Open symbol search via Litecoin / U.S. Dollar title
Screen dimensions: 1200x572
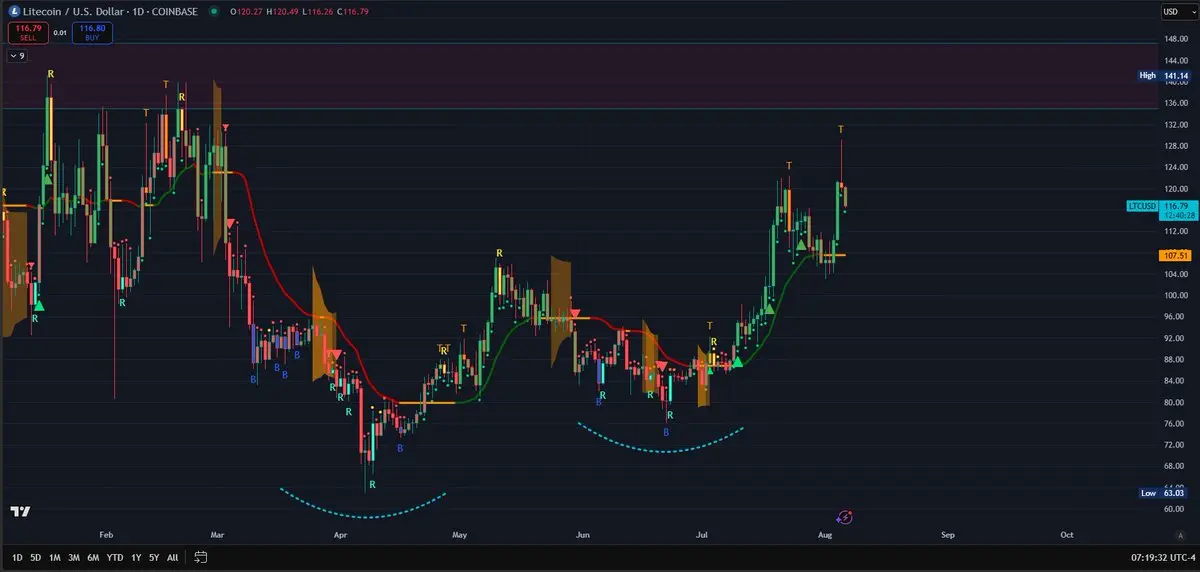click(74, 12)
